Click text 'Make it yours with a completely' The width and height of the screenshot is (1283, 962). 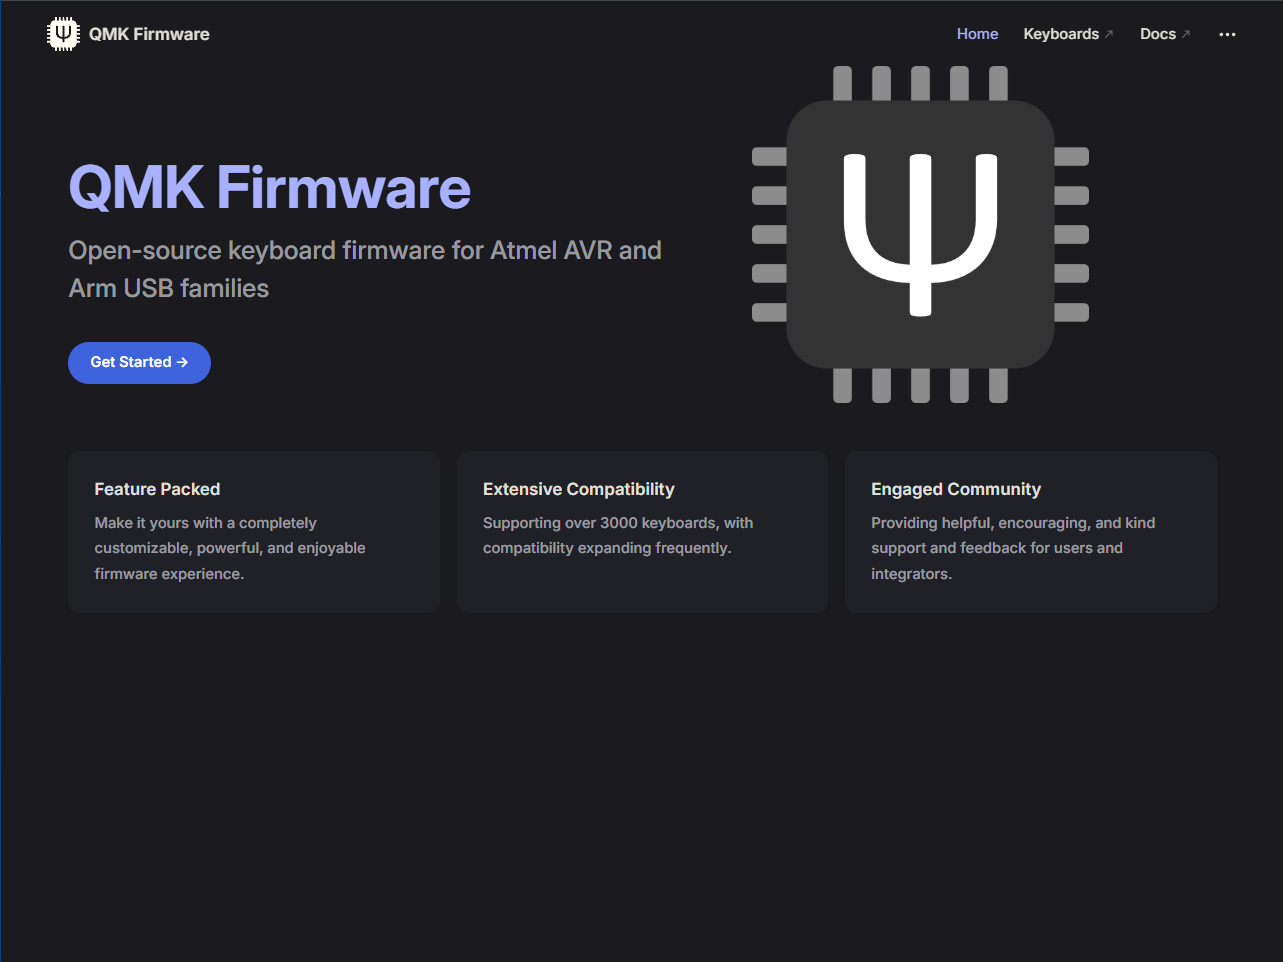coord(205,523)
